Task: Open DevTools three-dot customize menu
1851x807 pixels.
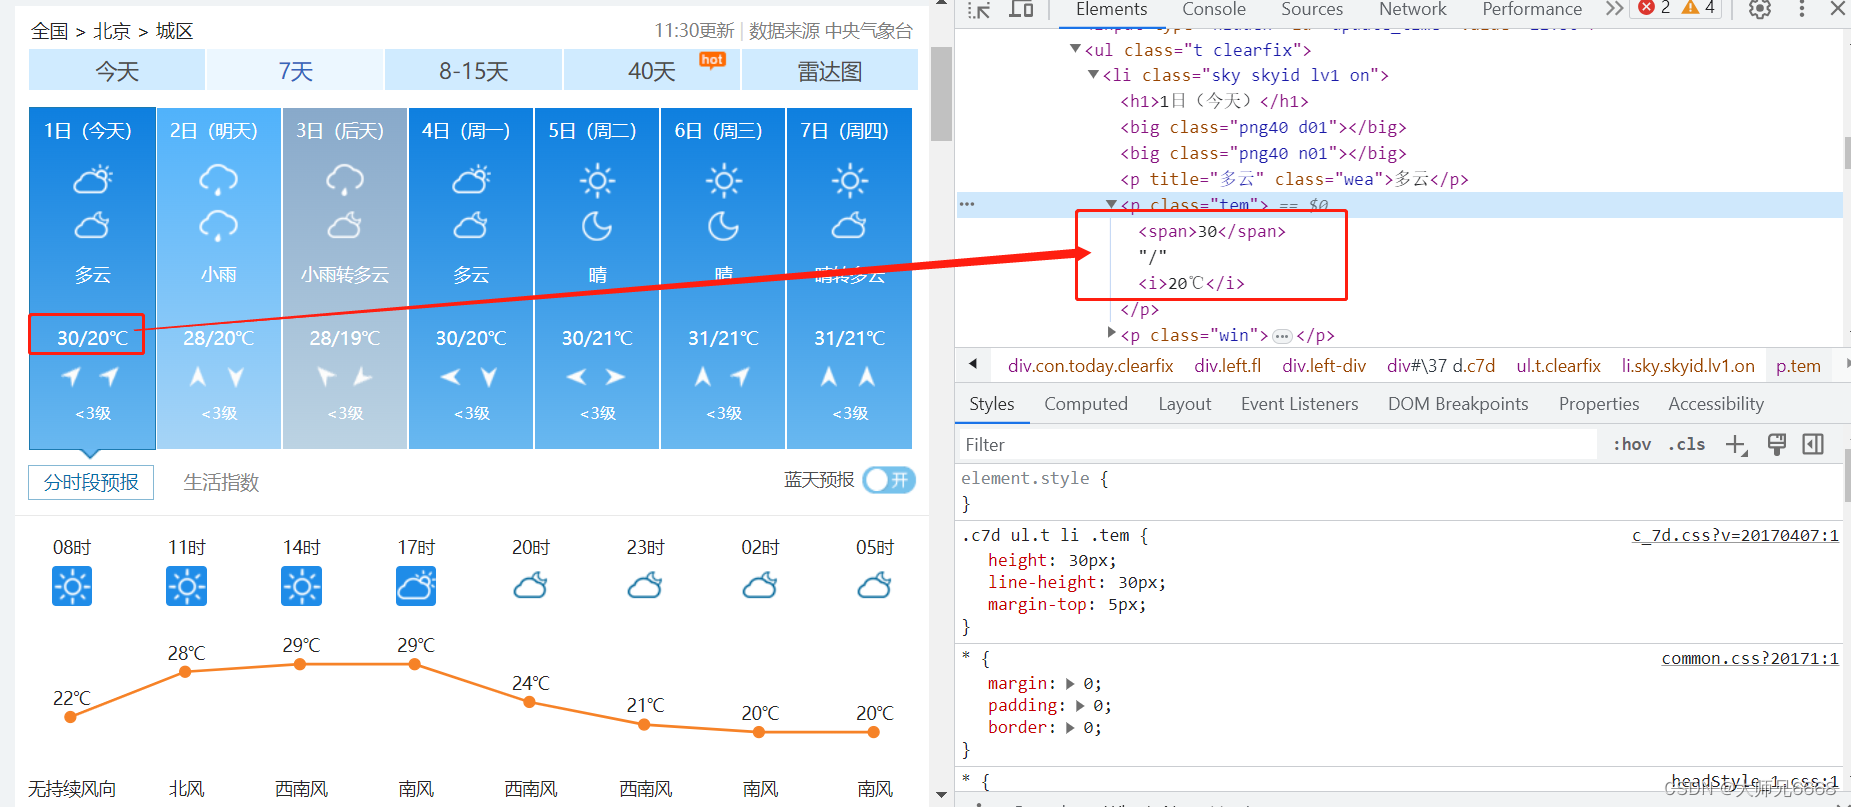Action: (x=1802, y=9)
